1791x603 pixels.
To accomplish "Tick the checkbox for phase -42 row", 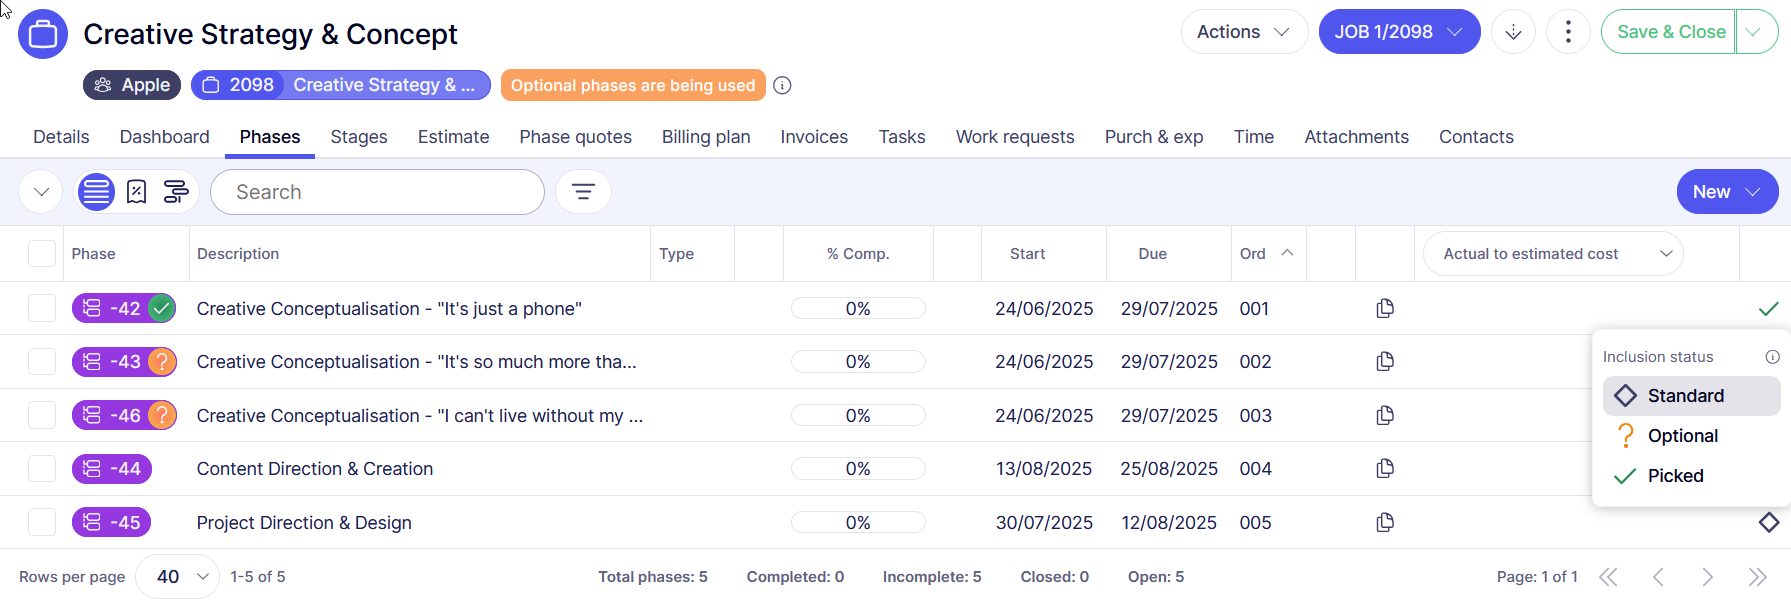I will [42, 309].
